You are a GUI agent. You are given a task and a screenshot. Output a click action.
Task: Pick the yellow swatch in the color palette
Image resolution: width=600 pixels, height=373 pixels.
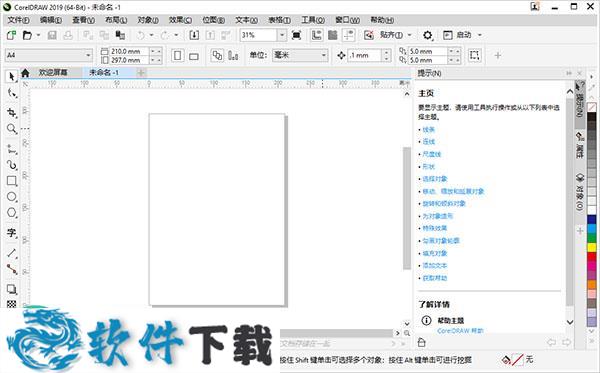coord(592,247)
